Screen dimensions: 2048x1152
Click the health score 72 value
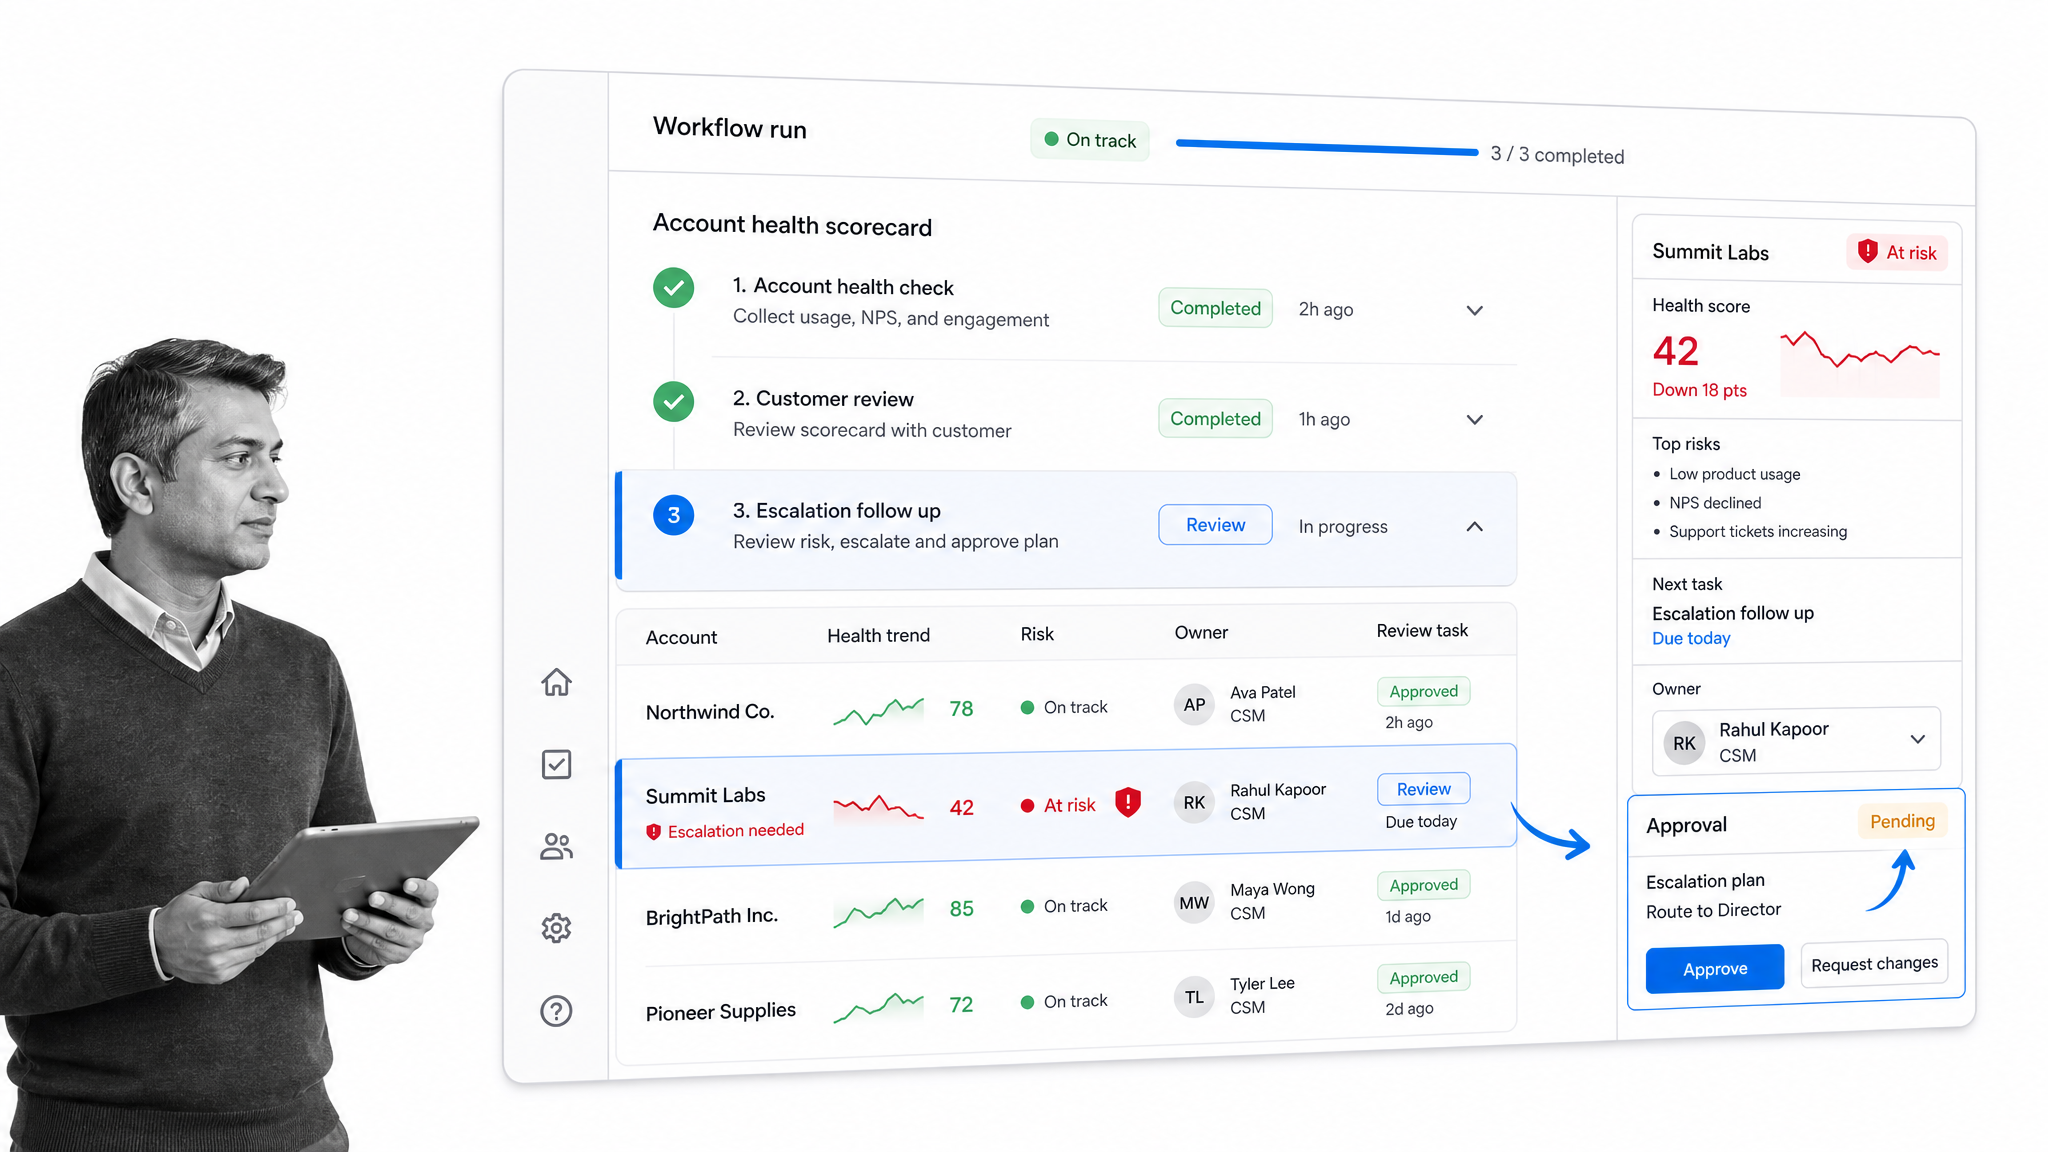pos(961,1005)
